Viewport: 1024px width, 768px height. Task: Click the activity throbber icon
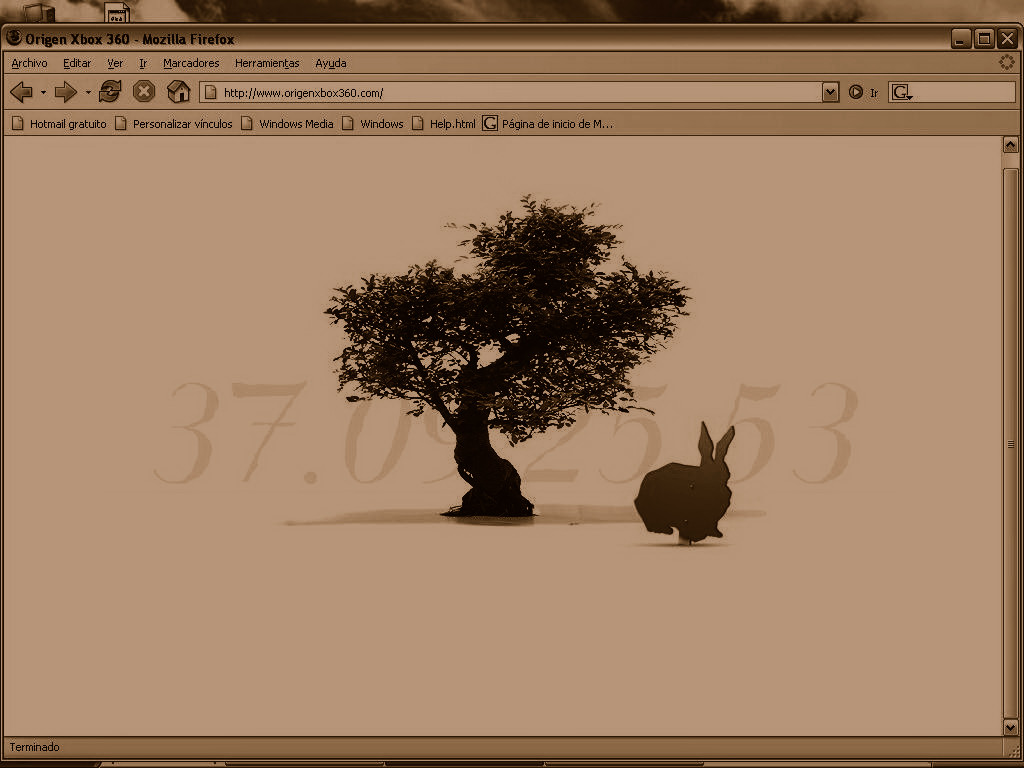pos(1006,62)
